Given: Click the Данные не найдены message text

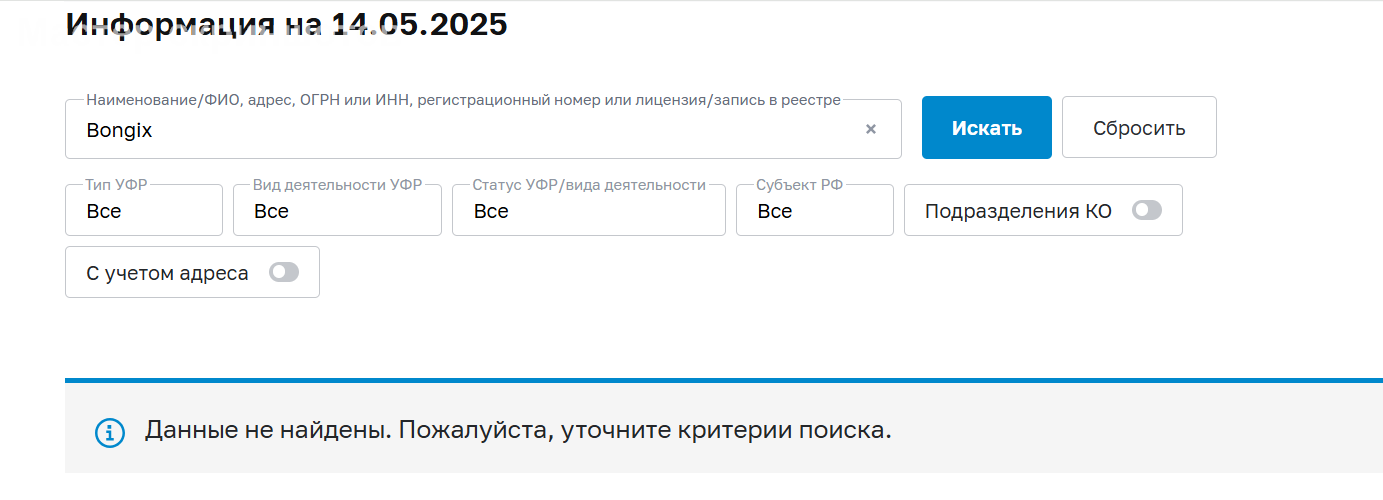Looking at the screenshot, I should click(x=517, y=431).
